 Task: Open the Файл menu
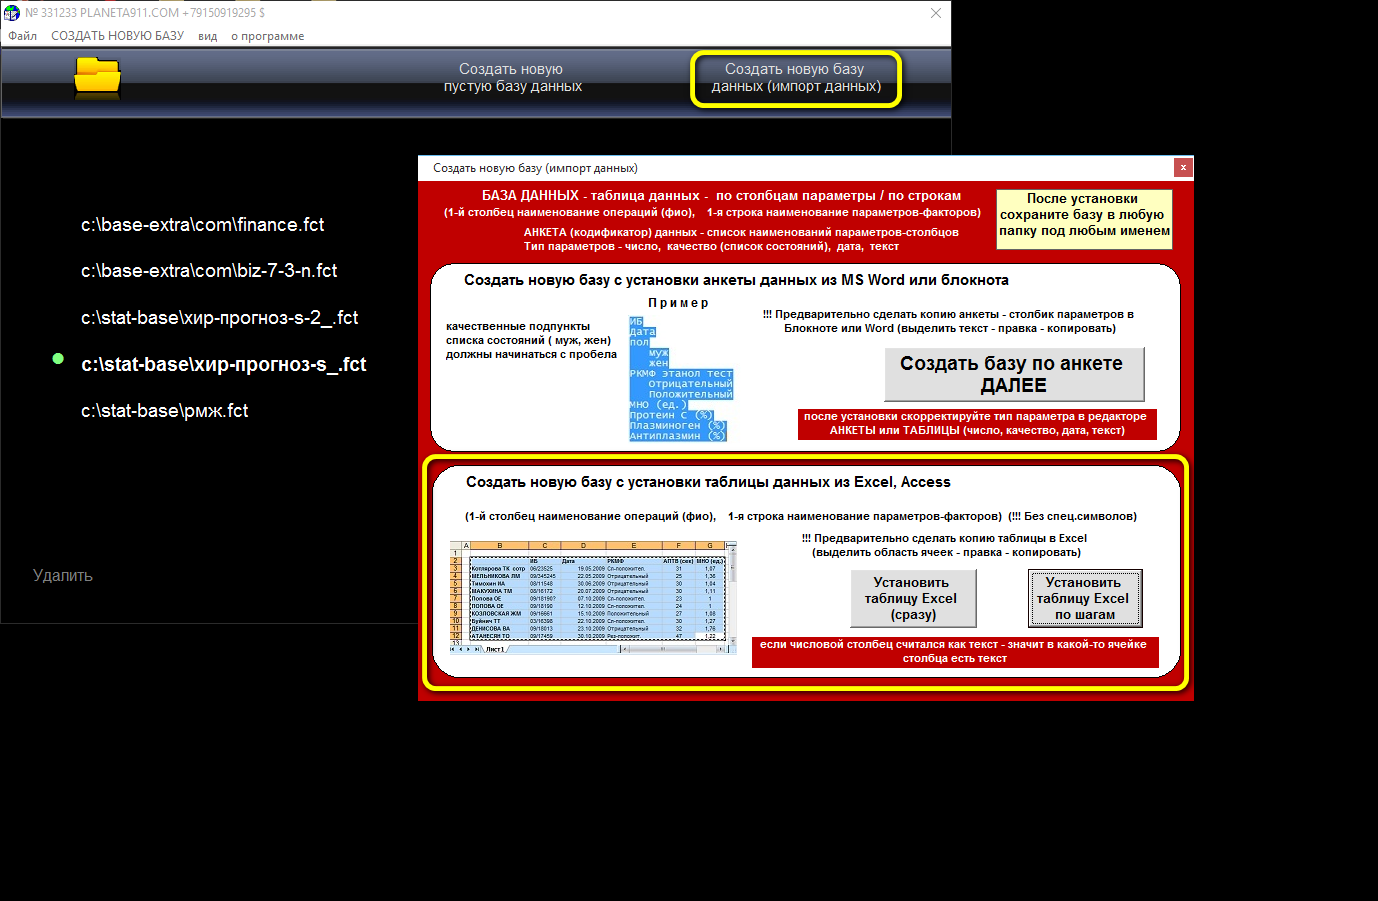(x=23, y=36)
